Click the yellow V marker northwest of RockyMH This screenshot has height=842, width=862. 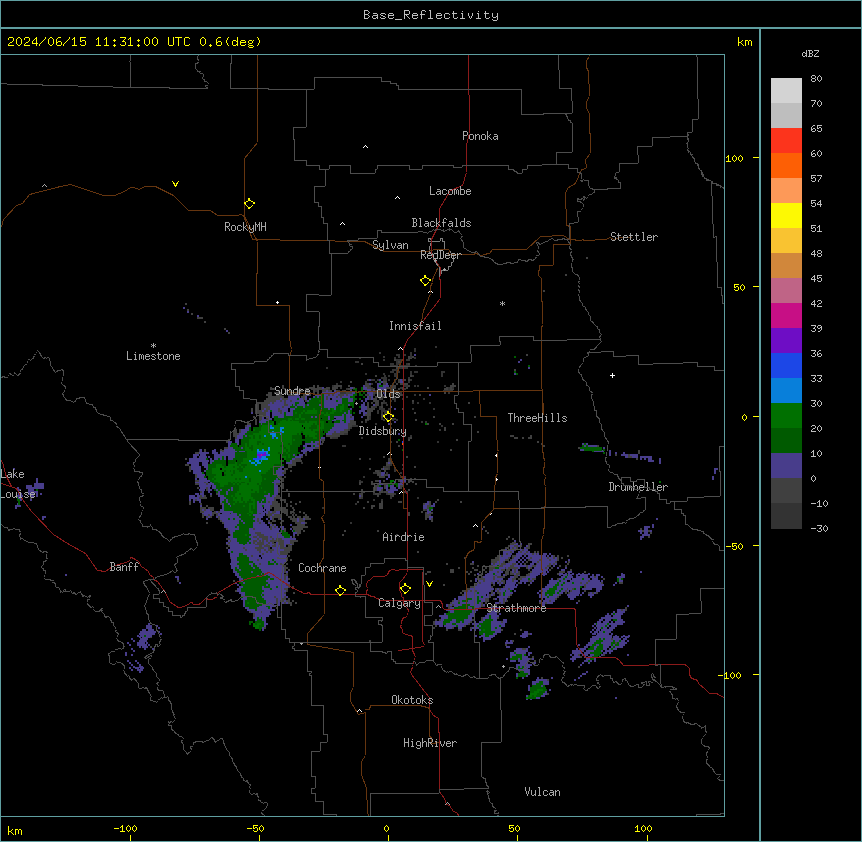[175, 184]
